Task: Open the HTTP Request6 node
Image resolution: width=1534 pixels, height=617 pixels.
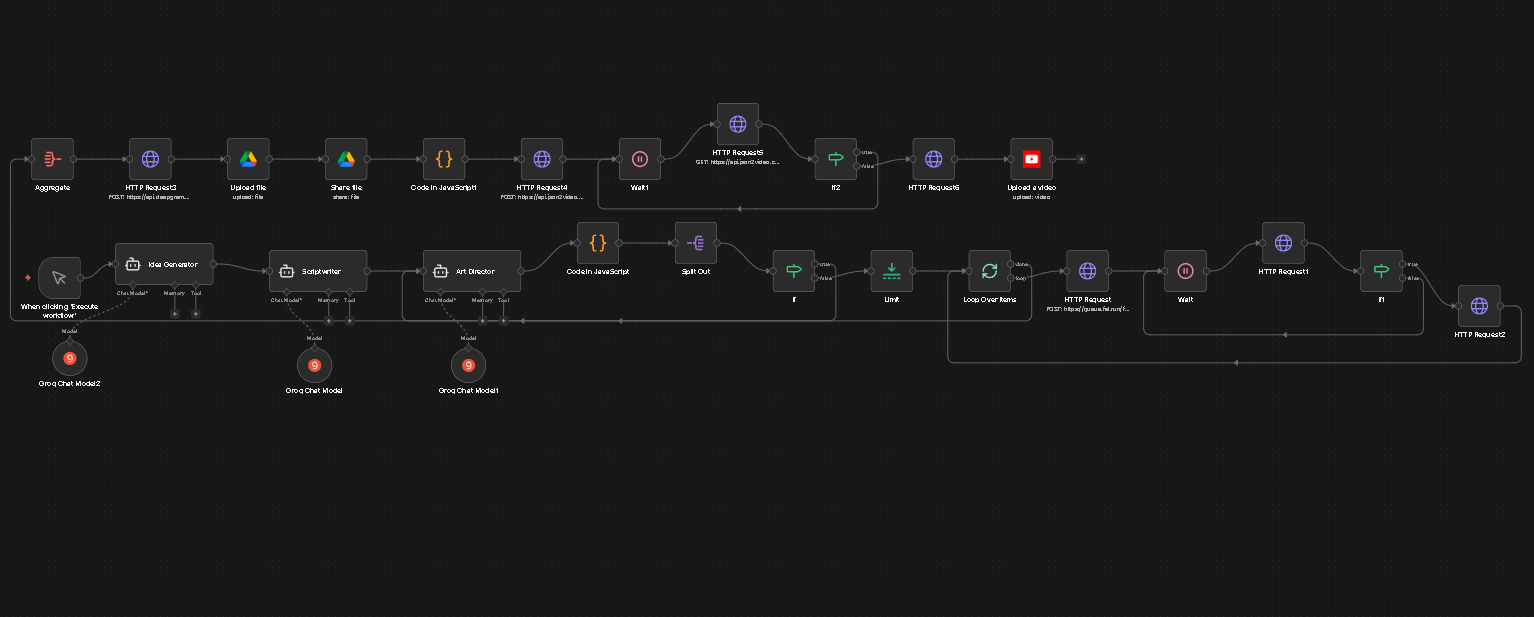Action: (934, 159)
